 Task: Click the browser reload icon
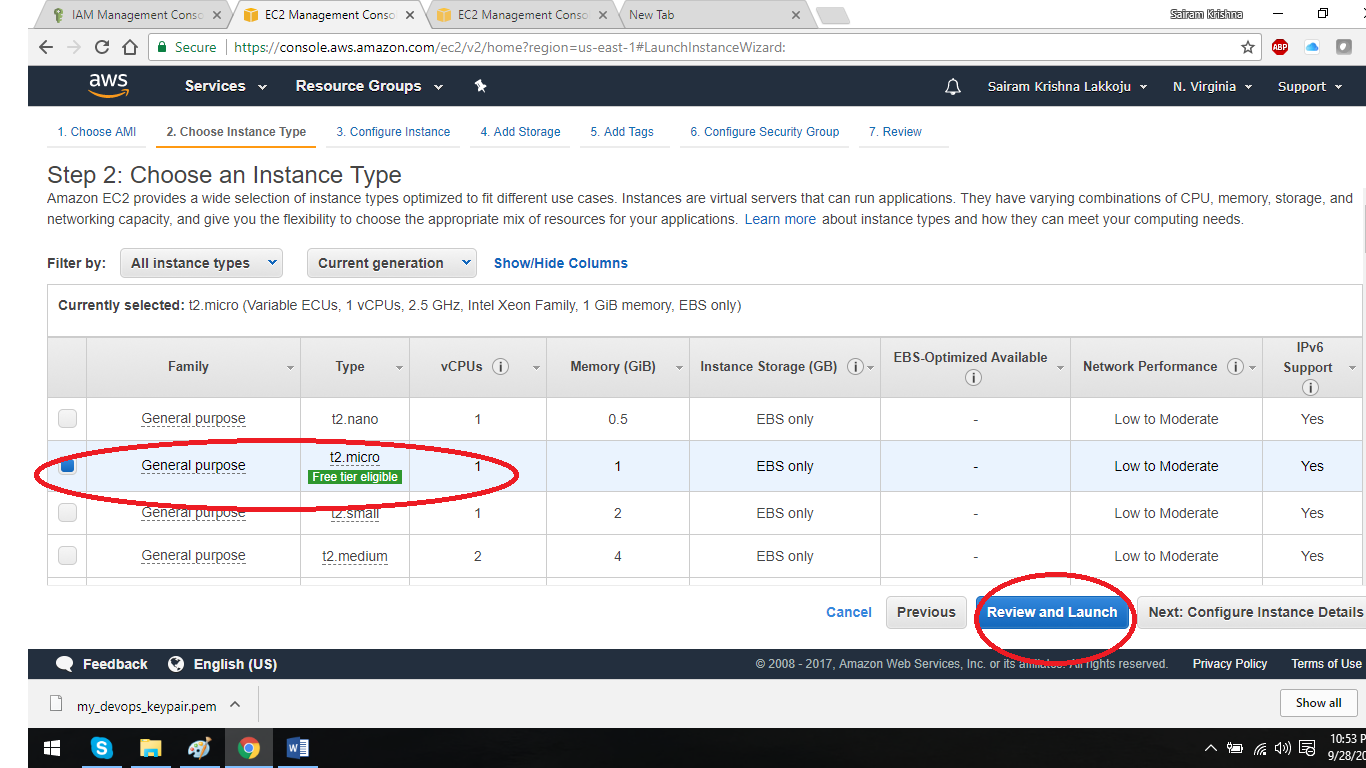click(102, 47)
